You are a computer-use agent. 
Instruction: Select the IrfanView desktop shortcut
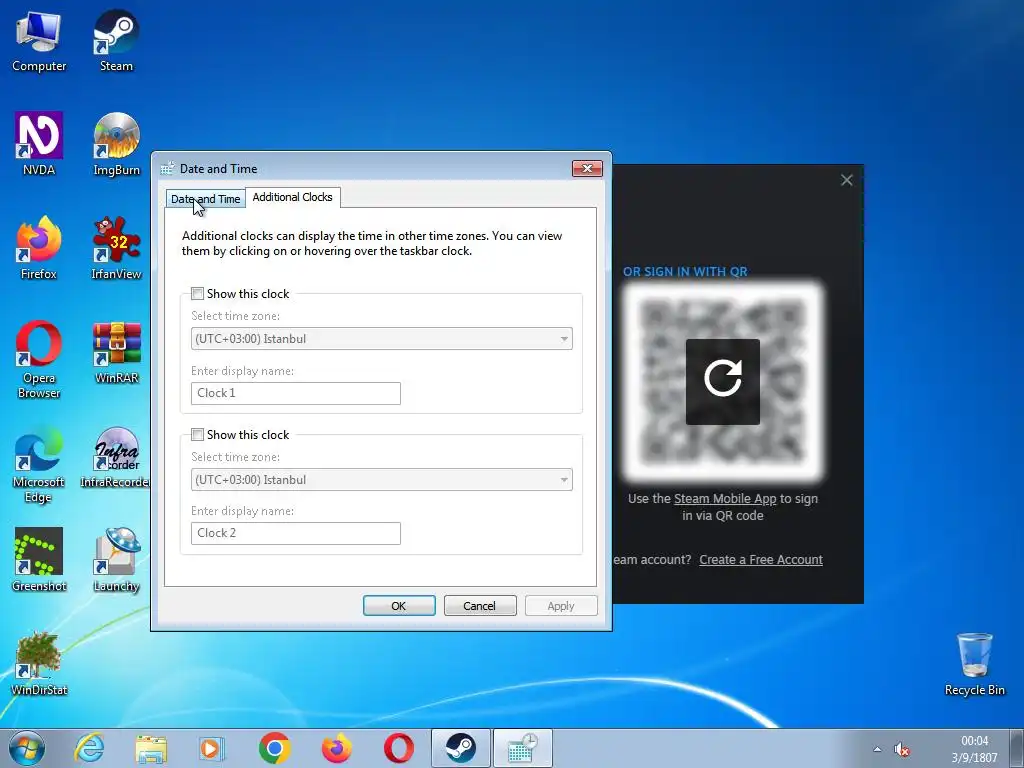tap(116, 249)
